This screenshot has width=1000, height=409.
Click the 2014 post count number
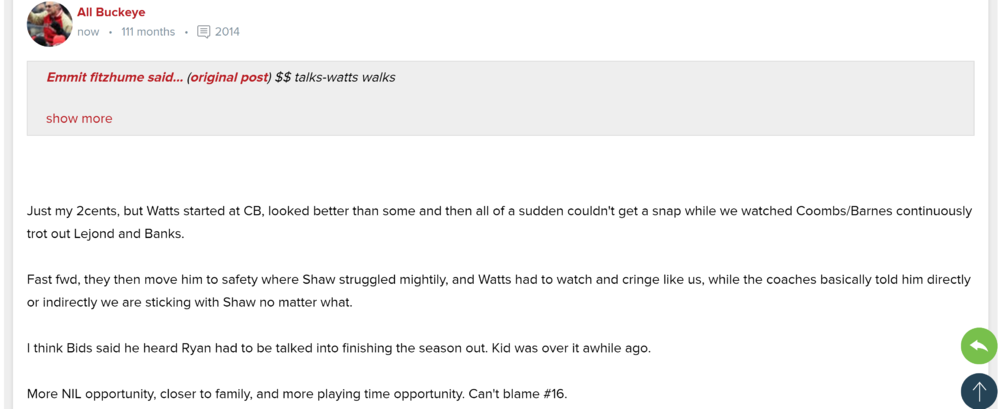[227, 32]
